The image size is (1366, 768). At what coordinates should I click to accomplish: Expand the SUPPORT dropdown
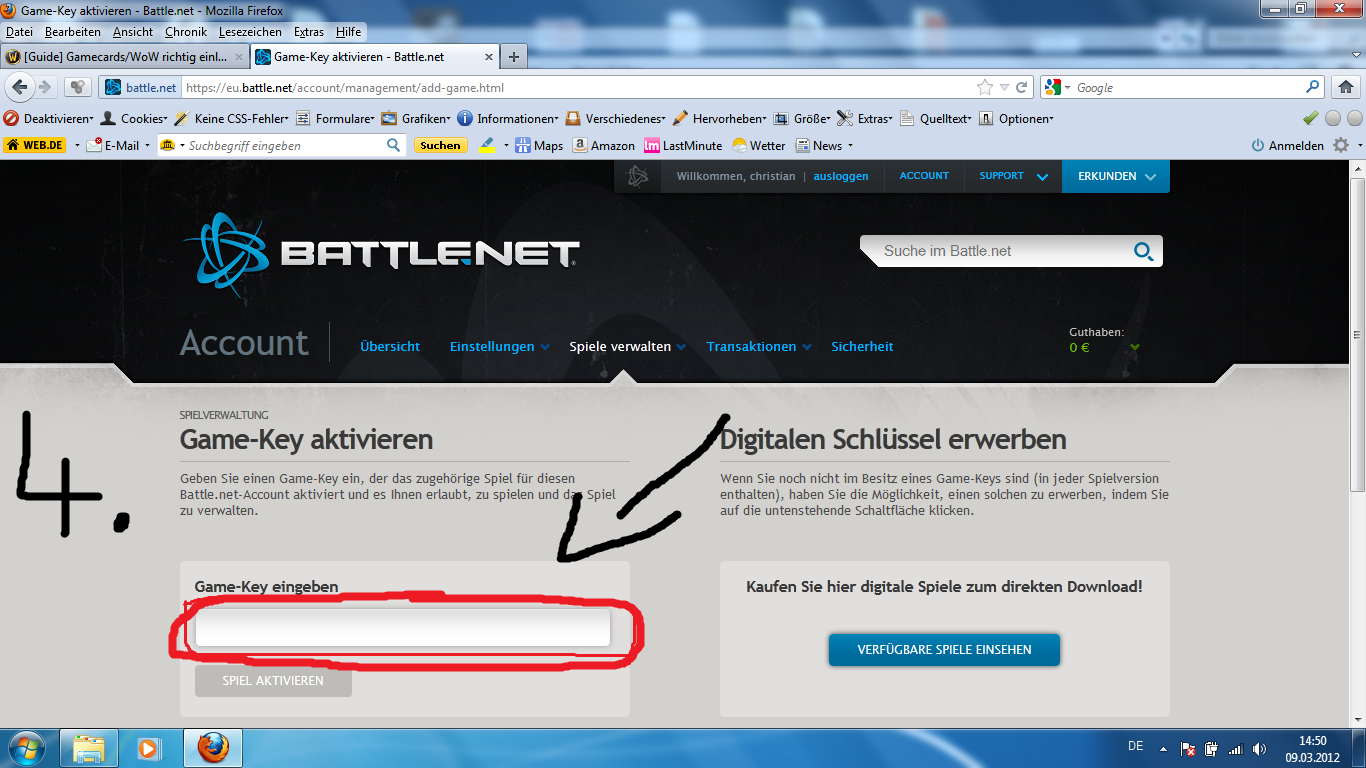tap(1013, 176)
